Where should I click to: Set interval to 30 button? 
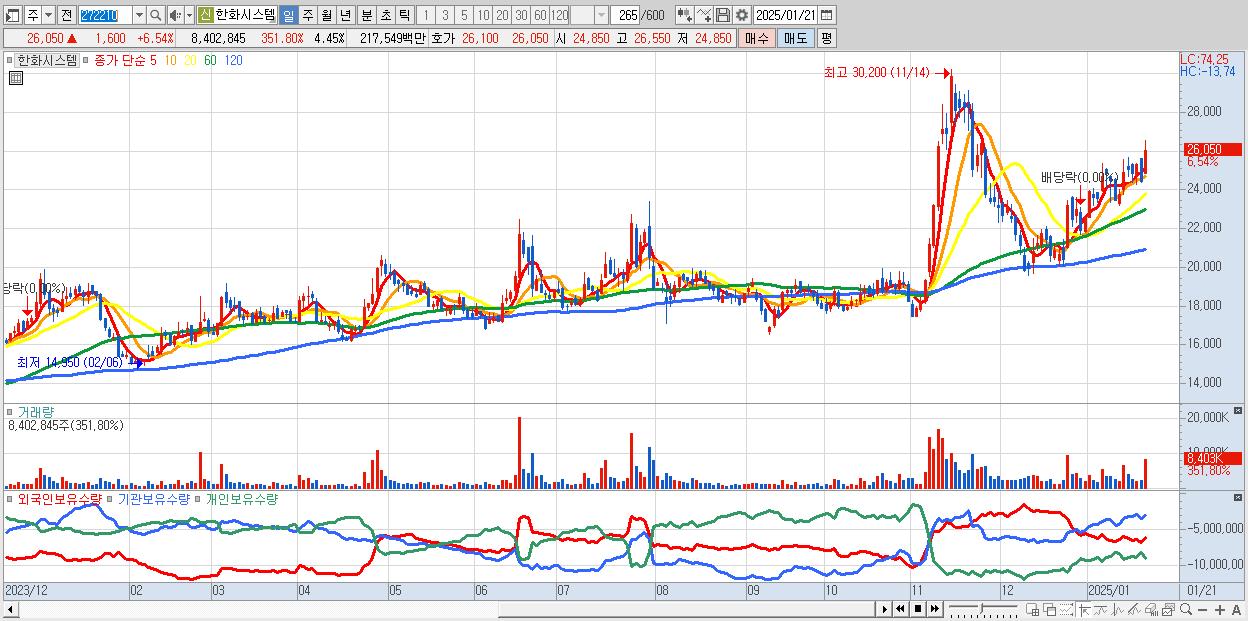tap(521, 15)
